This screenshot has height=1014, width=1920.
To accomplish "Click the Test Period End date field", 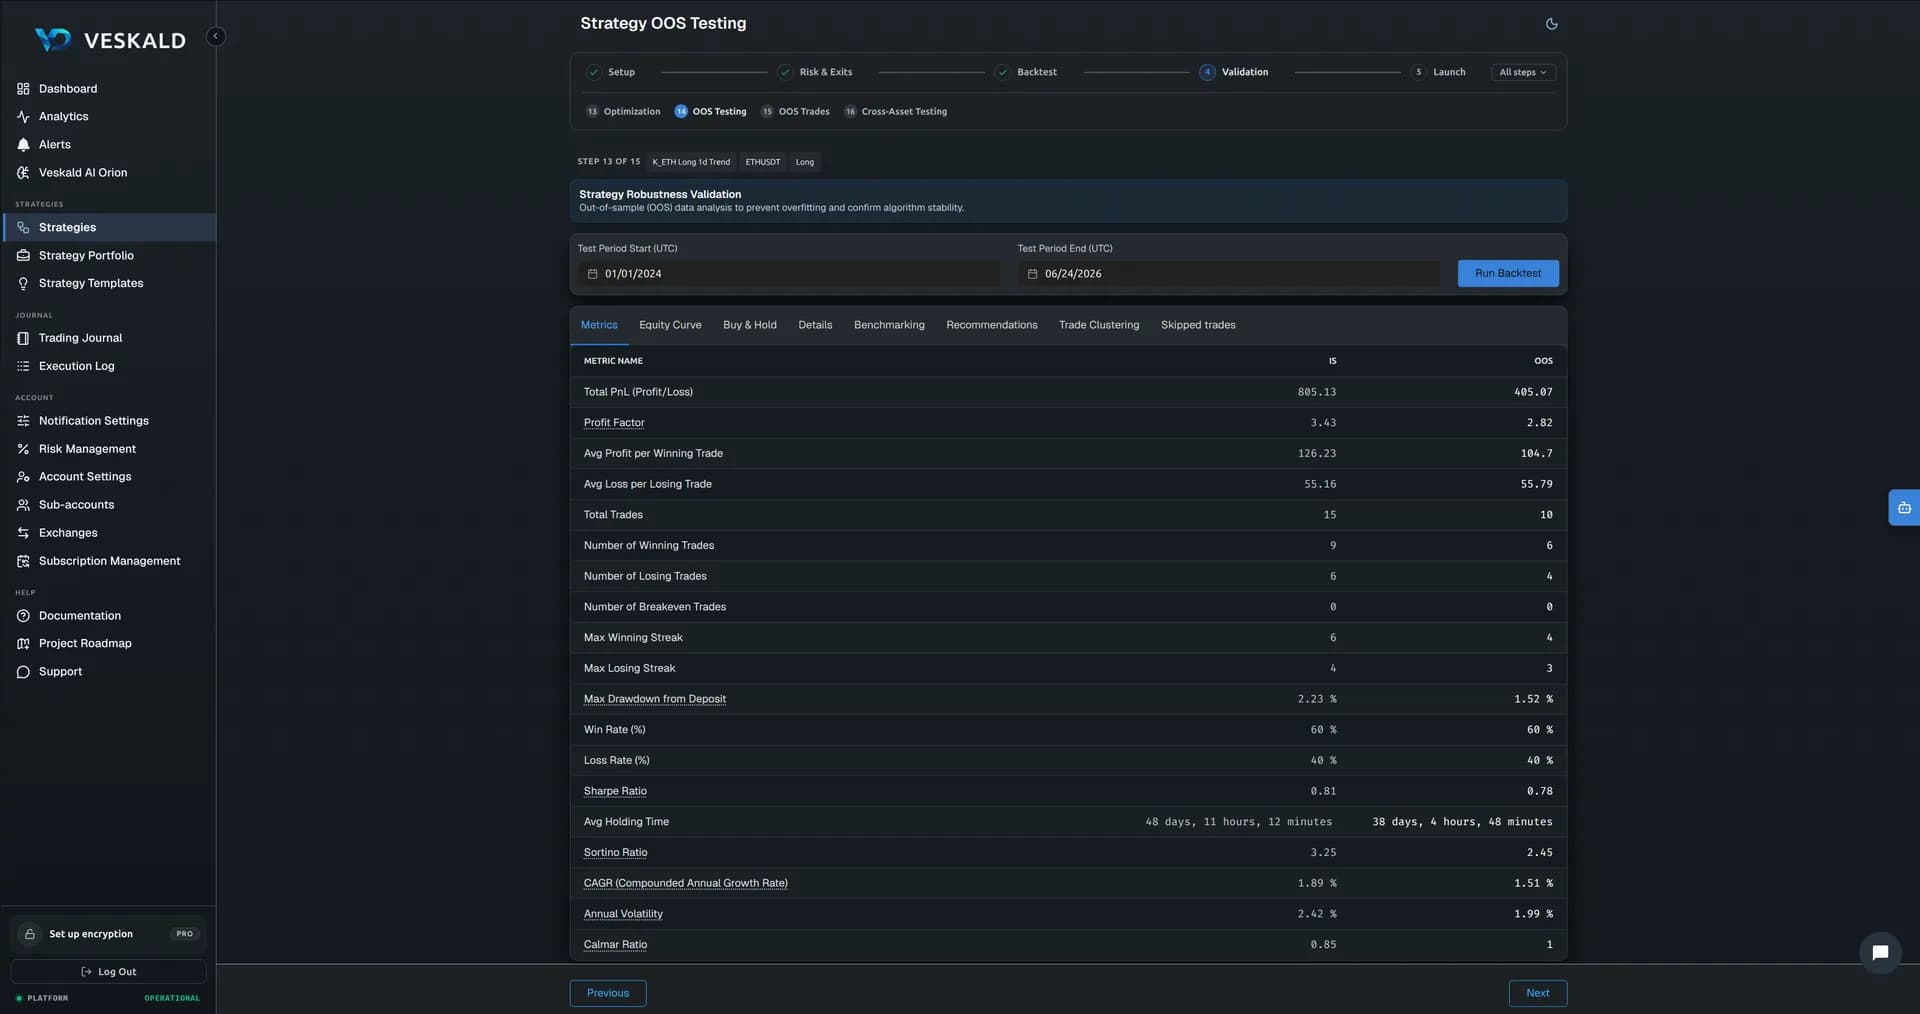I will [x=1229, y=274].
